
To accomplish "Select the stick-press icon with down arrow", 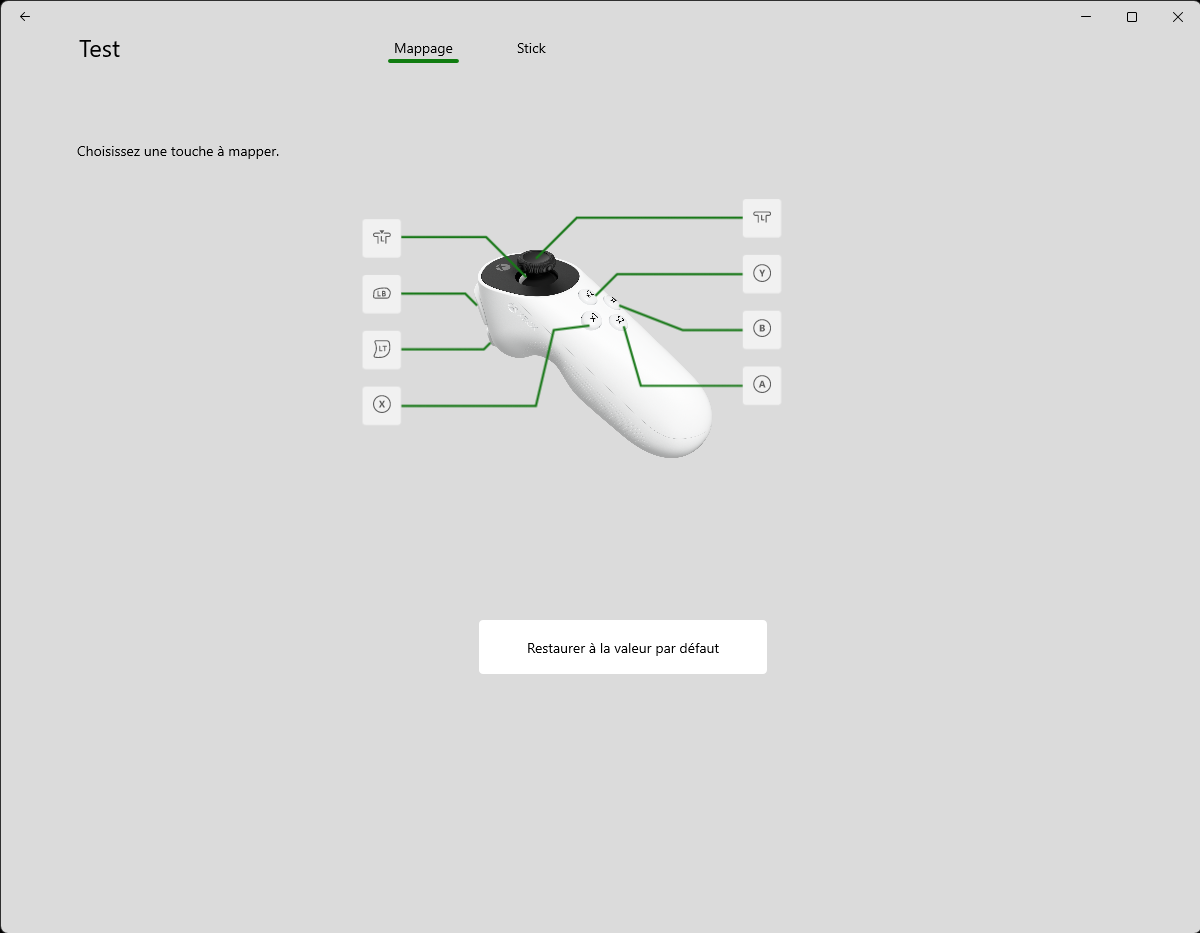I will click(381, 238).
